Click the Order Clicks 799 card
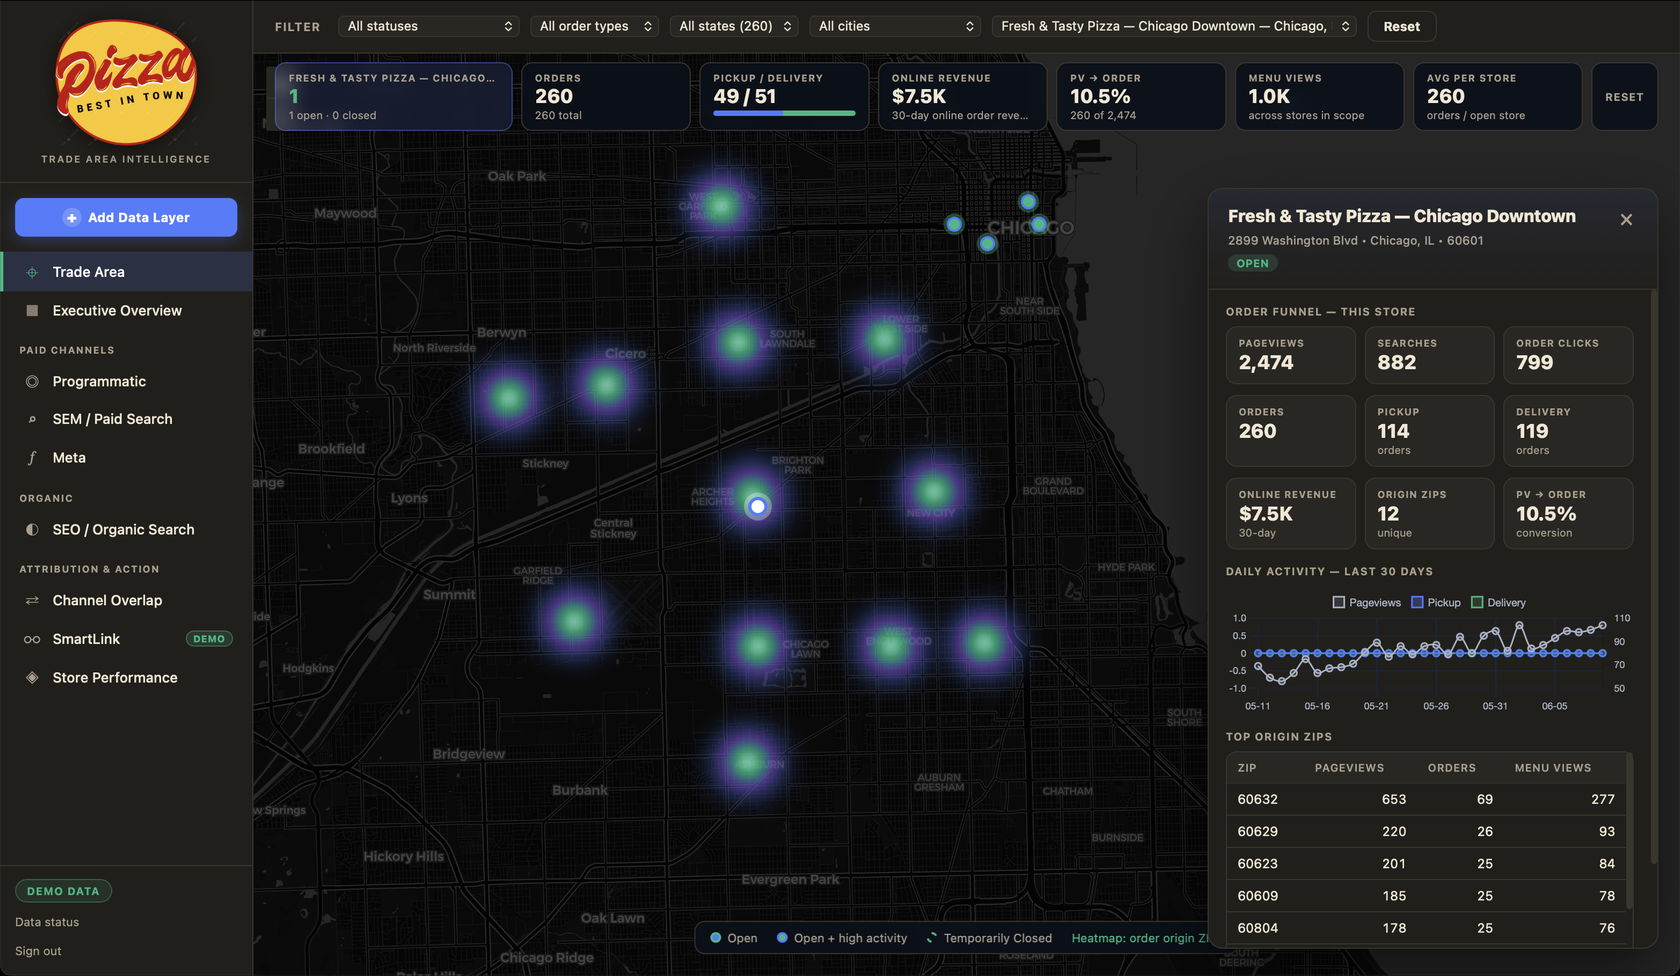The width and height of the screenshot is (1680, 976). click(x=1568, y=355)
